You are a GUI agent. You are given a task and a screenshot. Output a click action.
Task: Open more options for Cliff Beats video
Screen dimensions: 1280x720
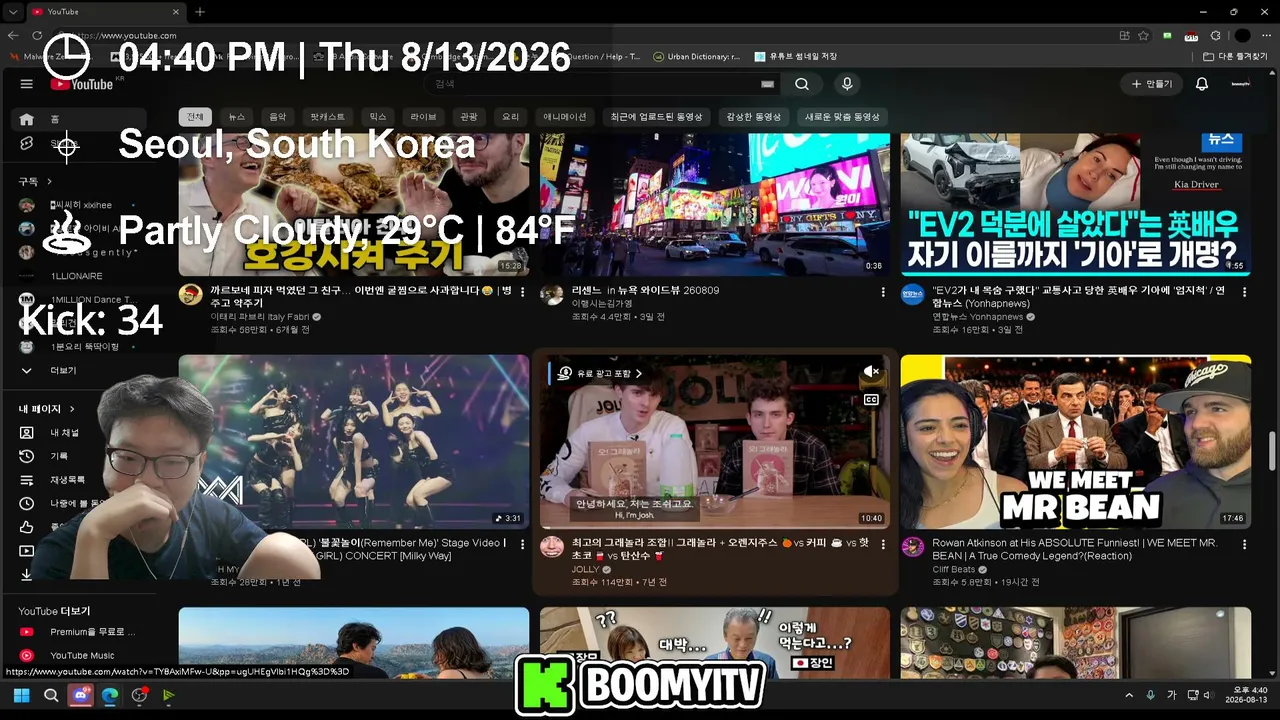coord(1244,545)
